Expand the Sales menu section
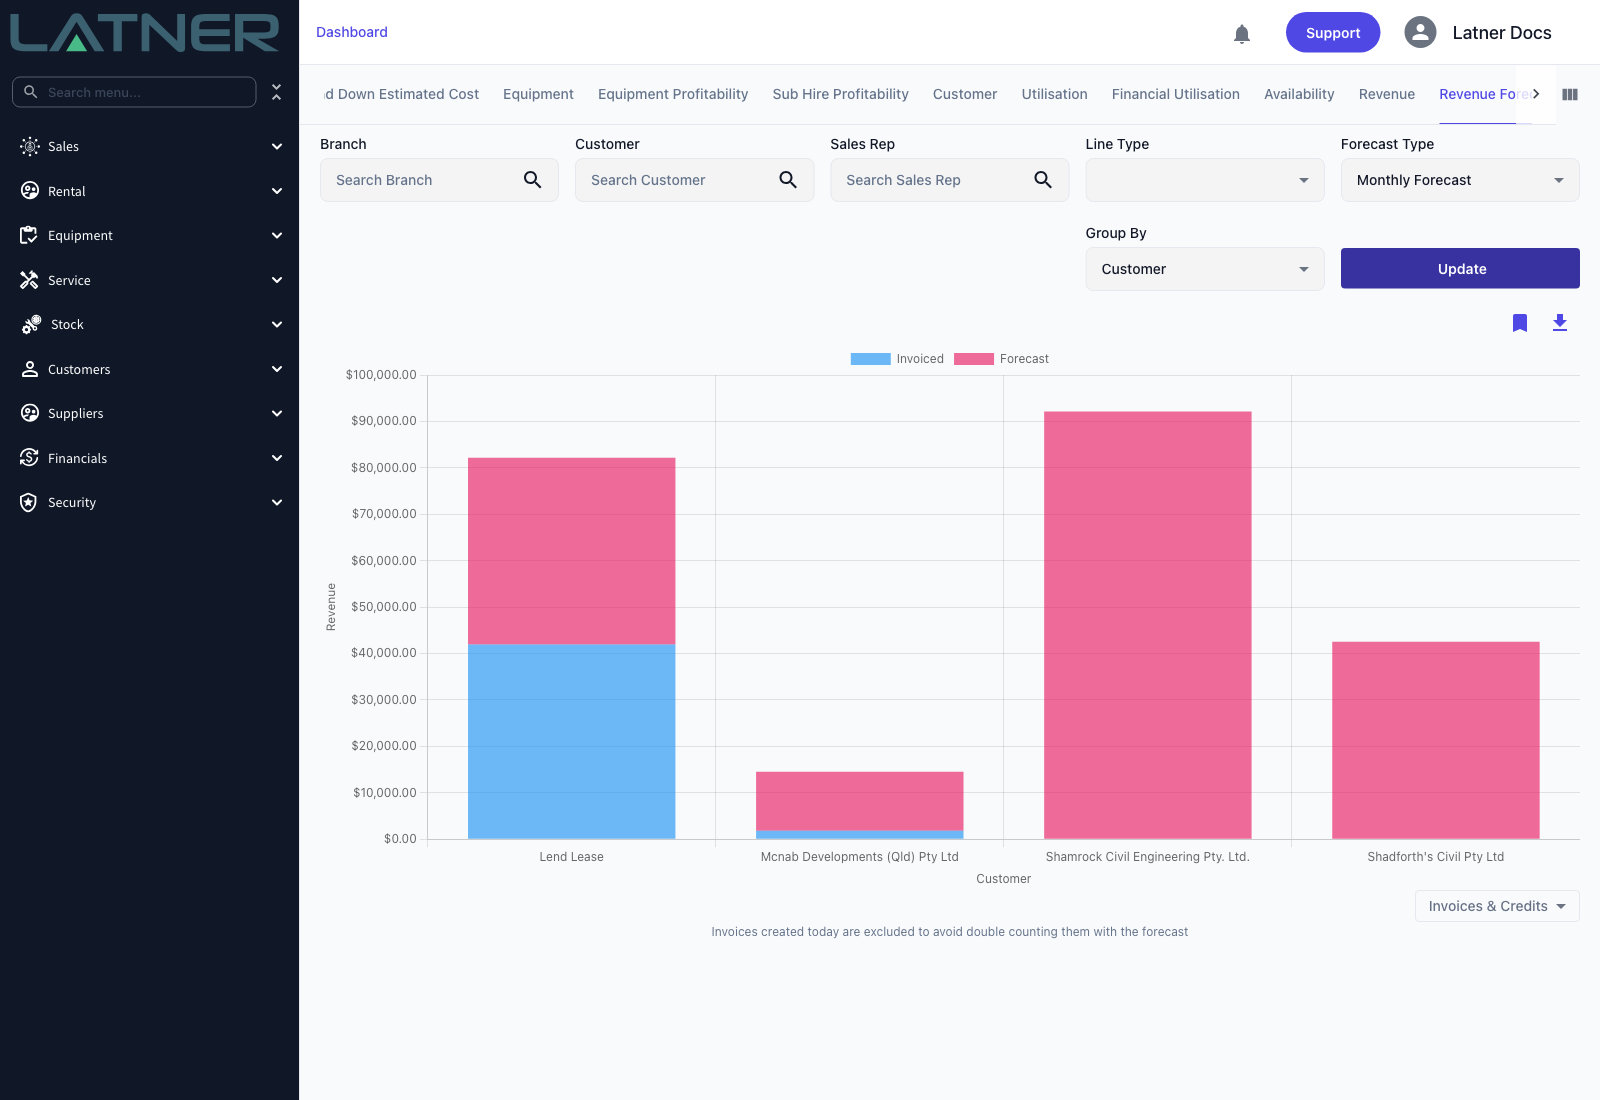1600x1100 pixels. 277,146
